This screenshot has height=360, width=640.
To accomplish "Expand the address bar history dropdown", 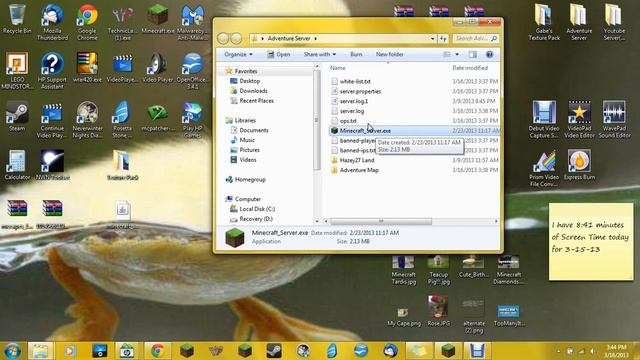I will [433, 38].
